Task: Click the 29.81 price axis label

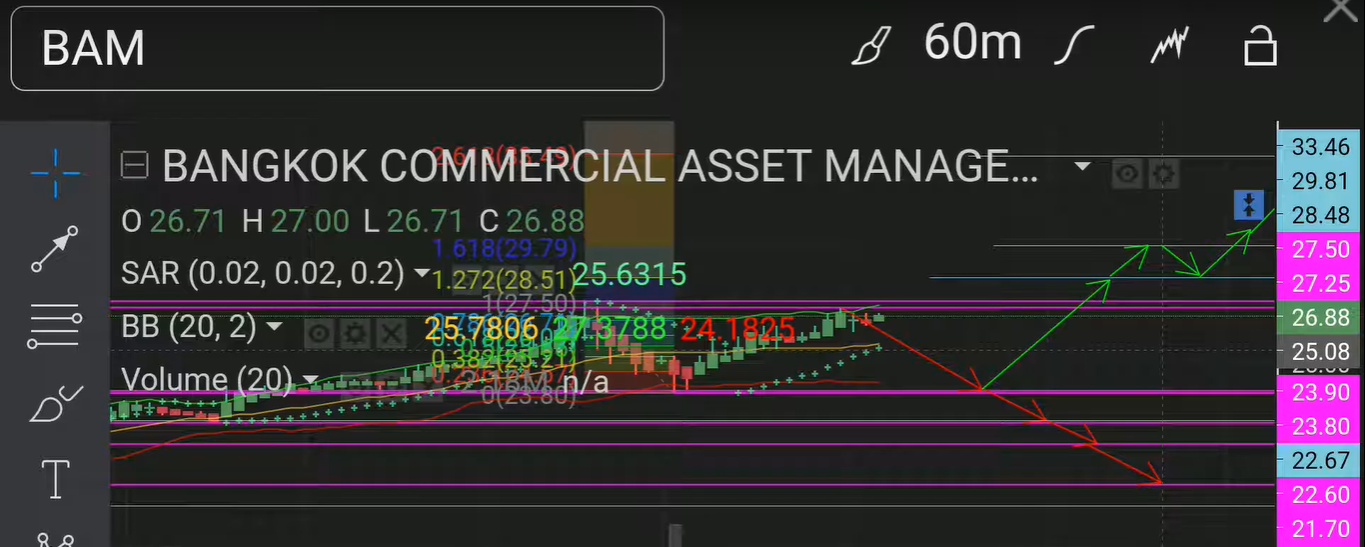Action: point(1320,181)
